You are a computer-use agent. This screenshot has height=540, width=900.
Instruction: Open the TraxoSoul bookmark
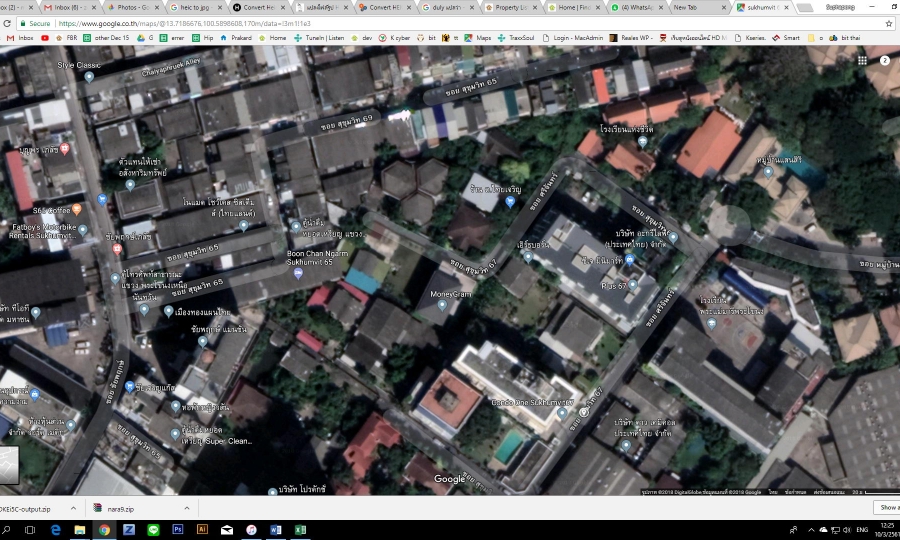(515, 38)
